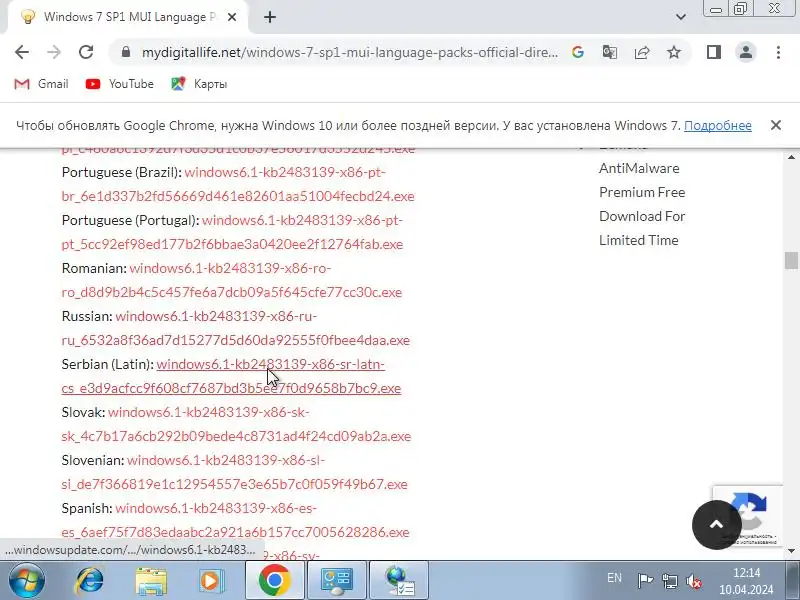800x600 pixels.
Task: Download Russian language pack link
Action: click(x=236, y=328)
